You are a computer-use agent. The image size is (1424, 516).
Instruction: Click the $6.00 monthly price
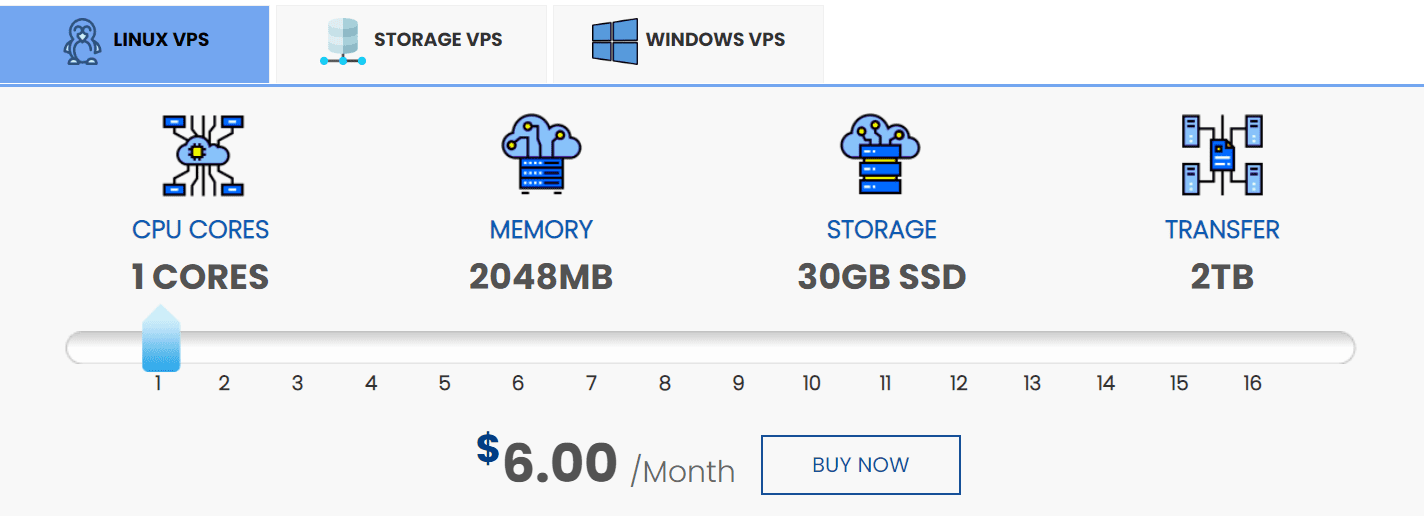560,464
